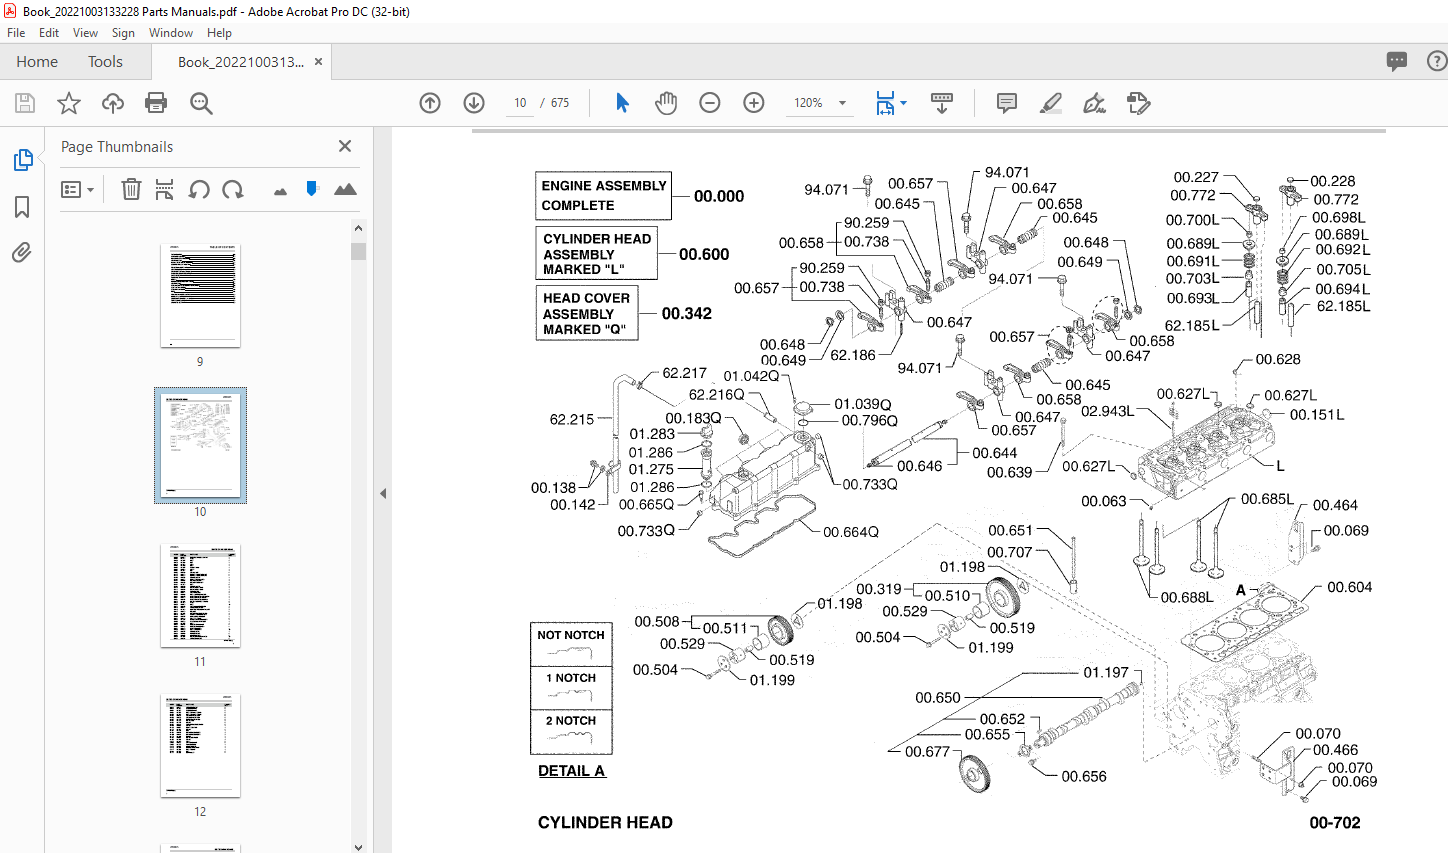1448x853 pixels.
Task: Open the Window menu
Action: 171,33
